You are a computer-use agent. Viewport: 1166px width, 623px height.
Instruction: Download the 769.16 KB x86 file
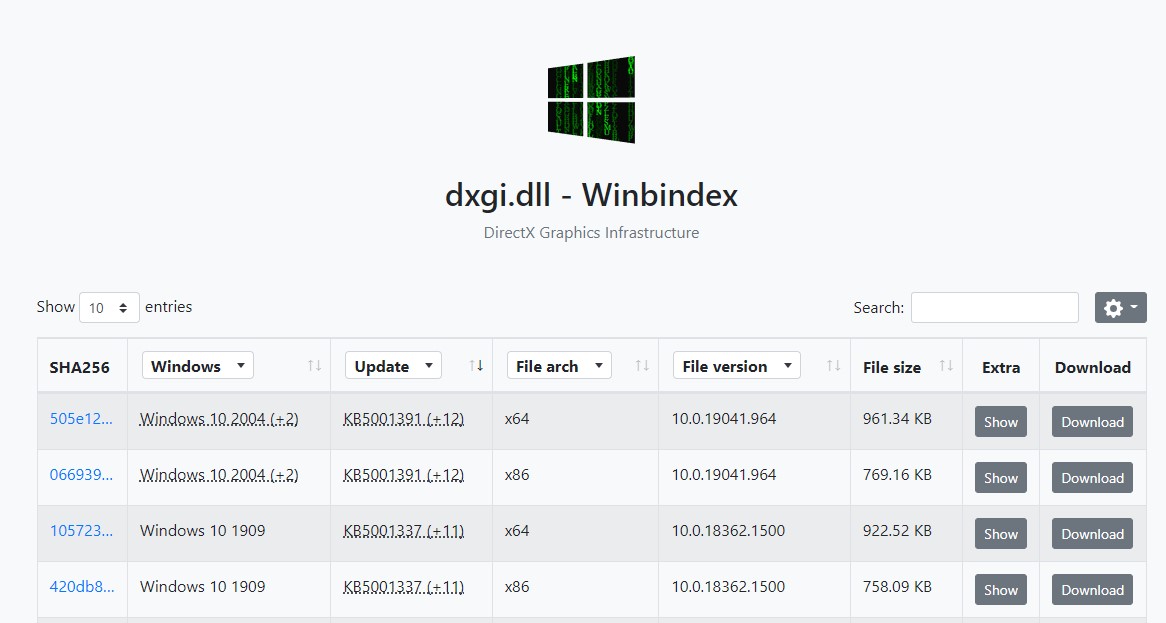(x=1092, y=478)
